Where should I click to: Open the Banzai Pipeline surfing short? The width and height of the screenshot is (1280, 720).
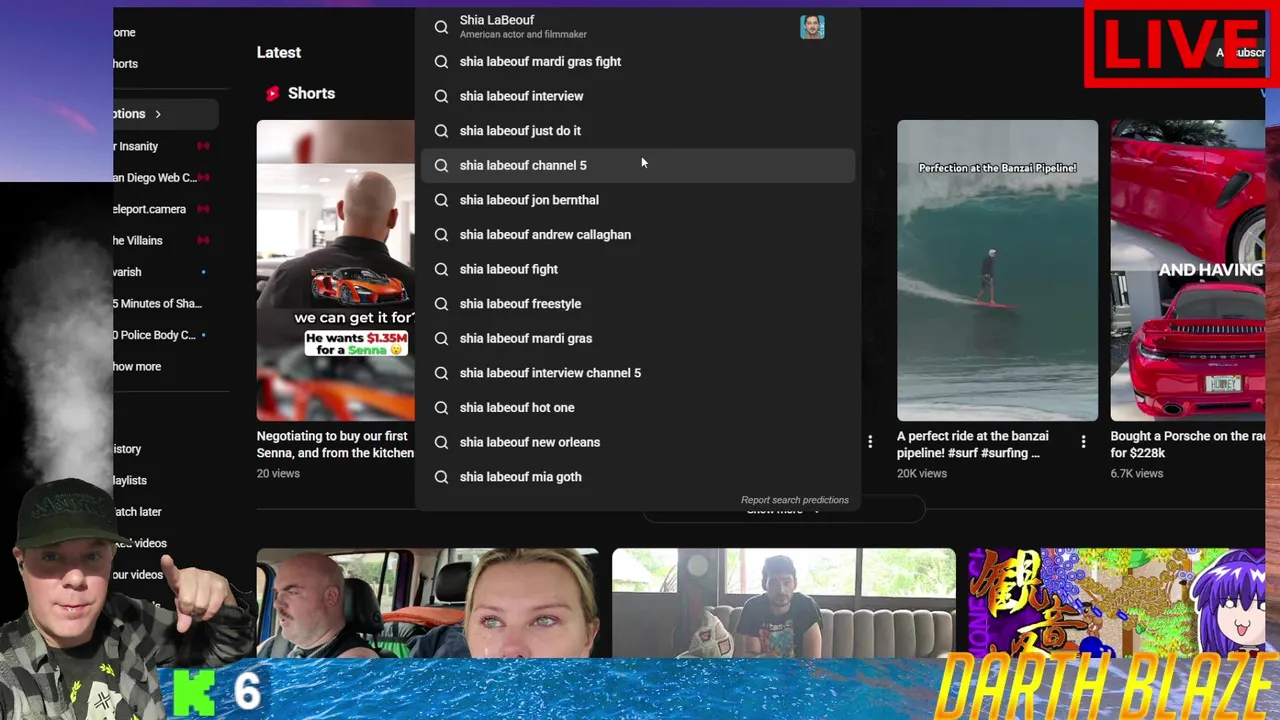997,270
